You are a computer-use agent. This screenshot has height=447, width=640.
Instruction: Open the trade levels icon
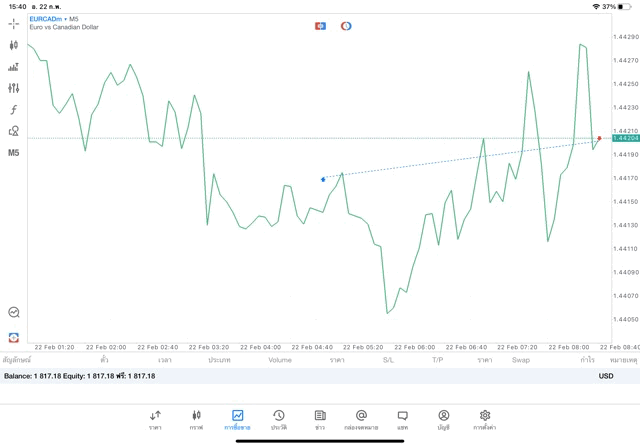tap(14, 67)
